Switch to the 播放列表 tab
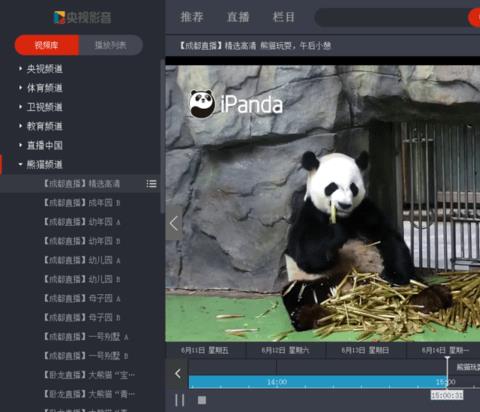The width and height of the screenshot is (480, 412). [111, 45]
